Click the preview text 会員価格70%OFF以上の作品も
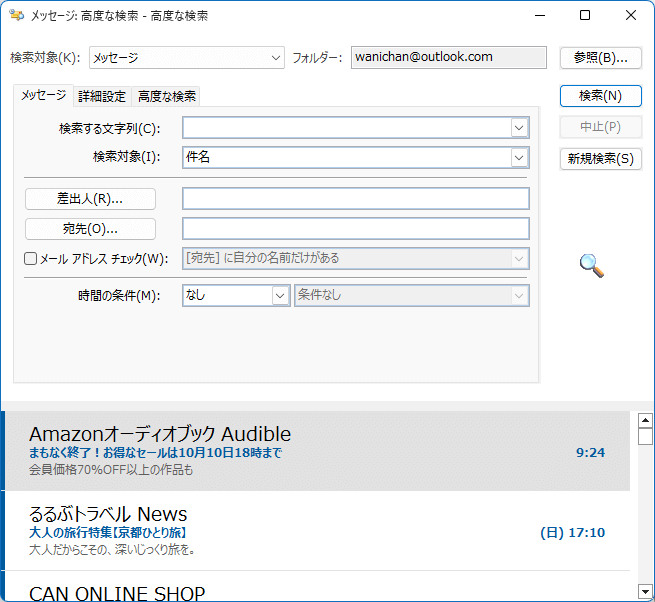The image size is (655, 602). 111,470
